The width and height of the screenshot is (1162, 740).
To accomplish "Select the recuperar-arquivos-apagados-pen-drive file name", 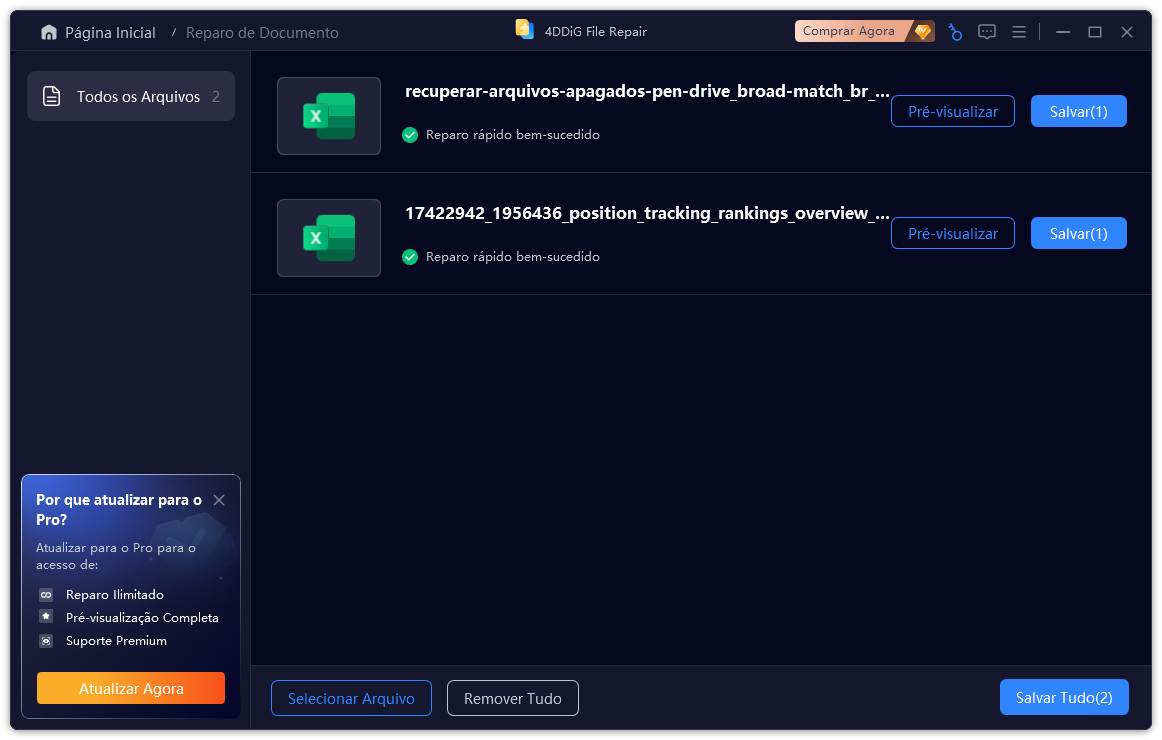I will 647,91.
